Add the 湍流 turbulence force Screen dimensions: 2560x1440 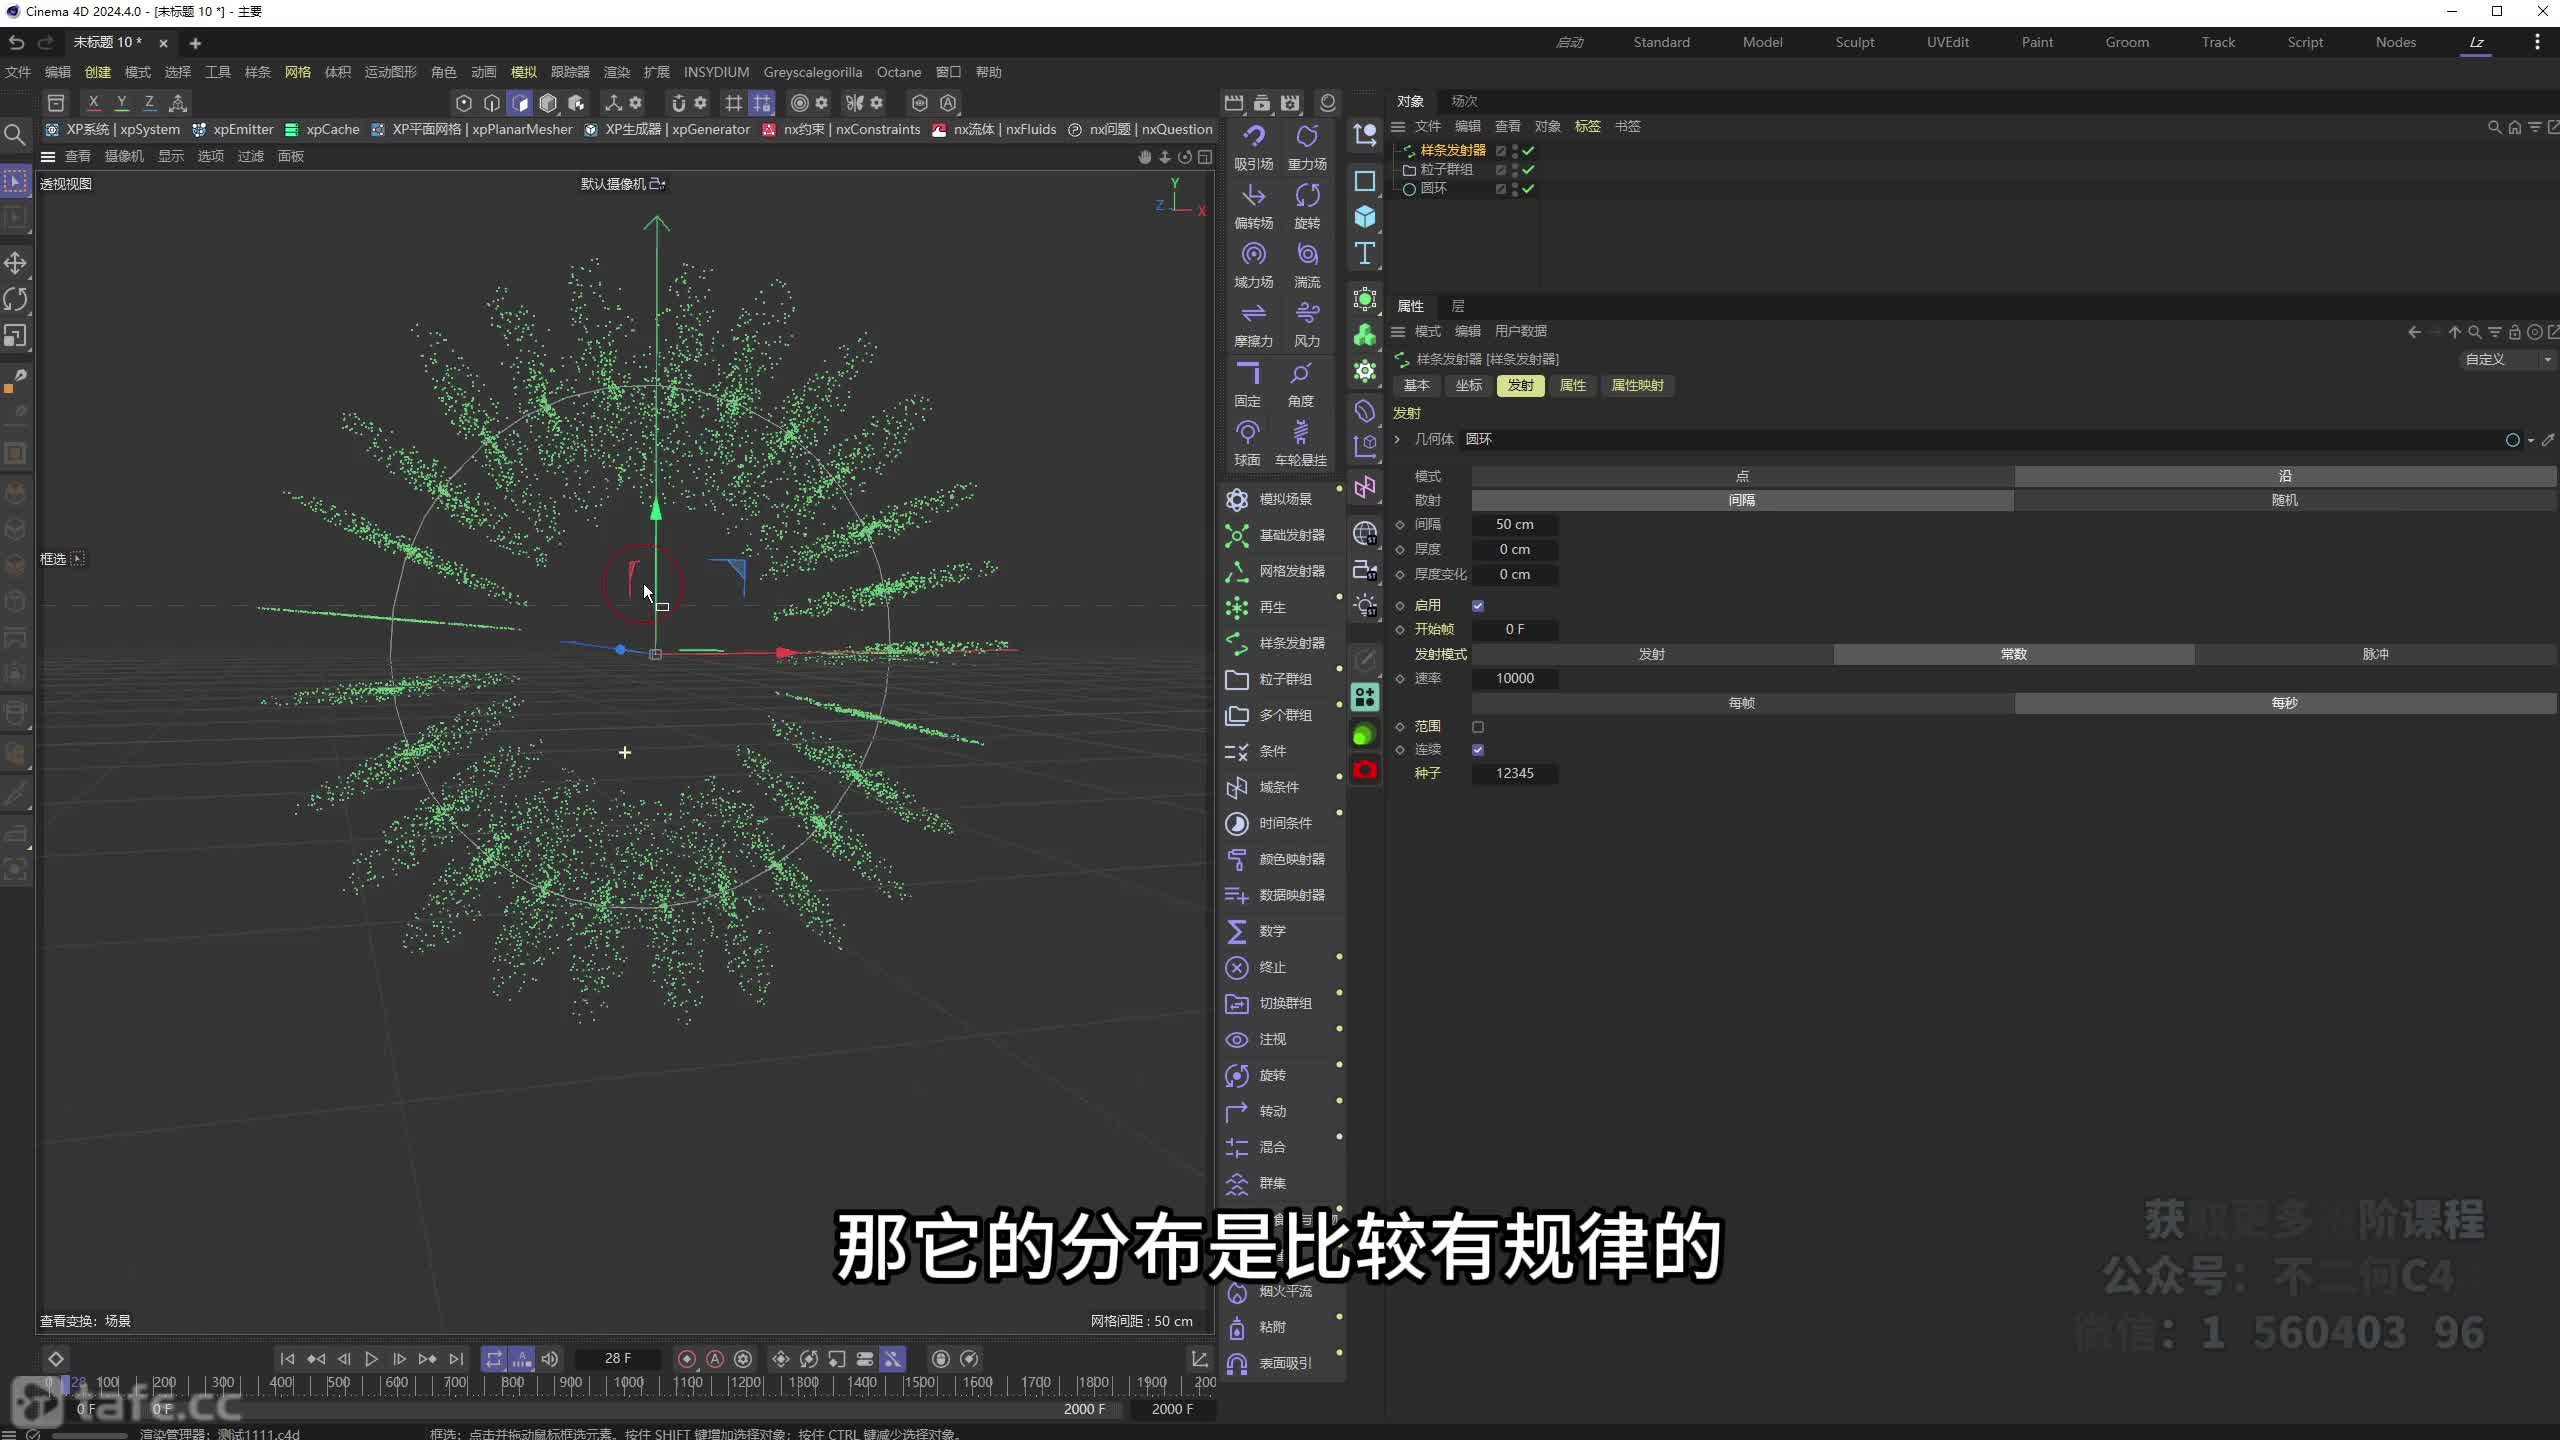pyautogui.click(x=1307, y=264)
